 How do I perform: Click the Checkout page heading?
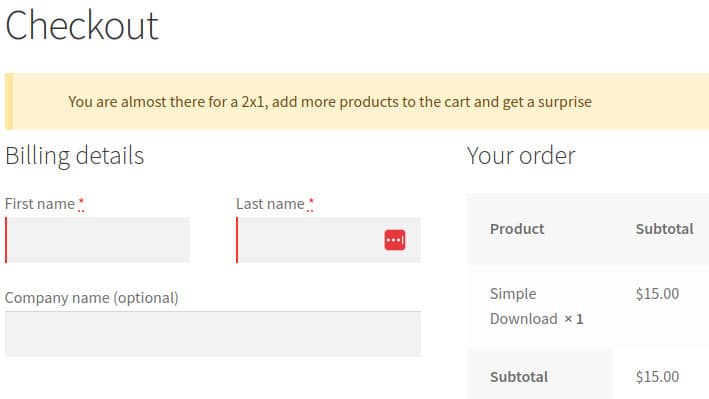click(82, 26)
